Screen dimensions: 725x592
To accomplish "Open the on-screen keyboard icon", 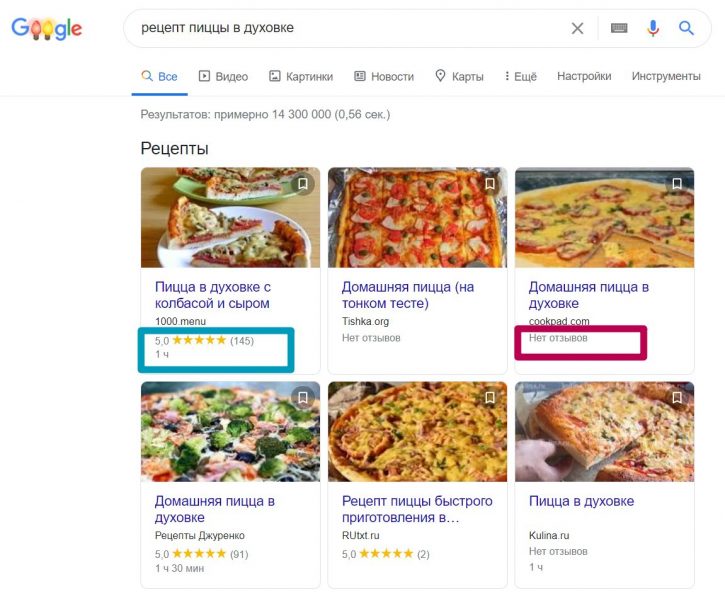I will 619,28.
